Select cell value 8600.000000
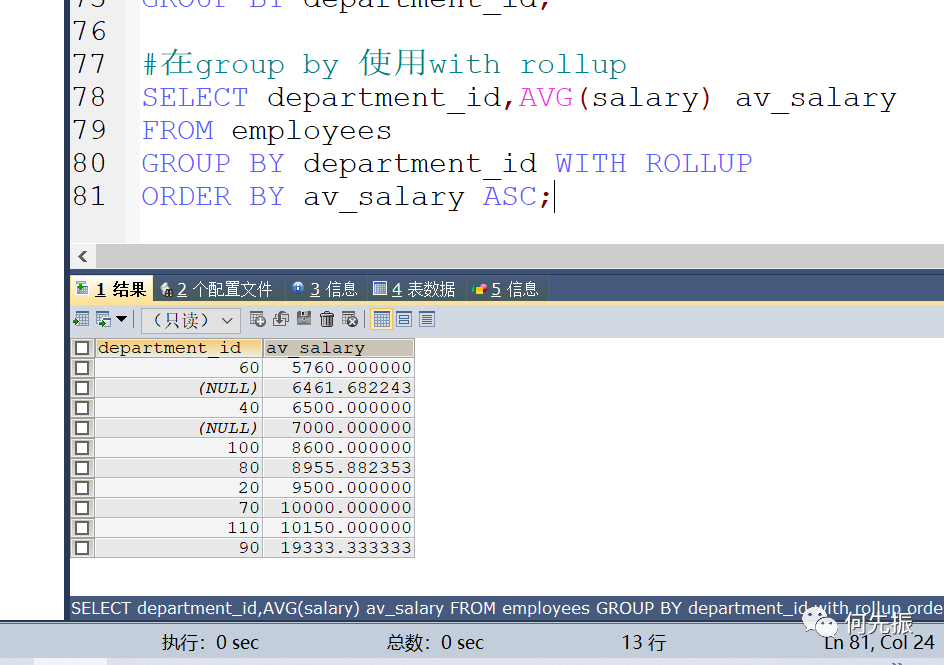 [338, 448]
